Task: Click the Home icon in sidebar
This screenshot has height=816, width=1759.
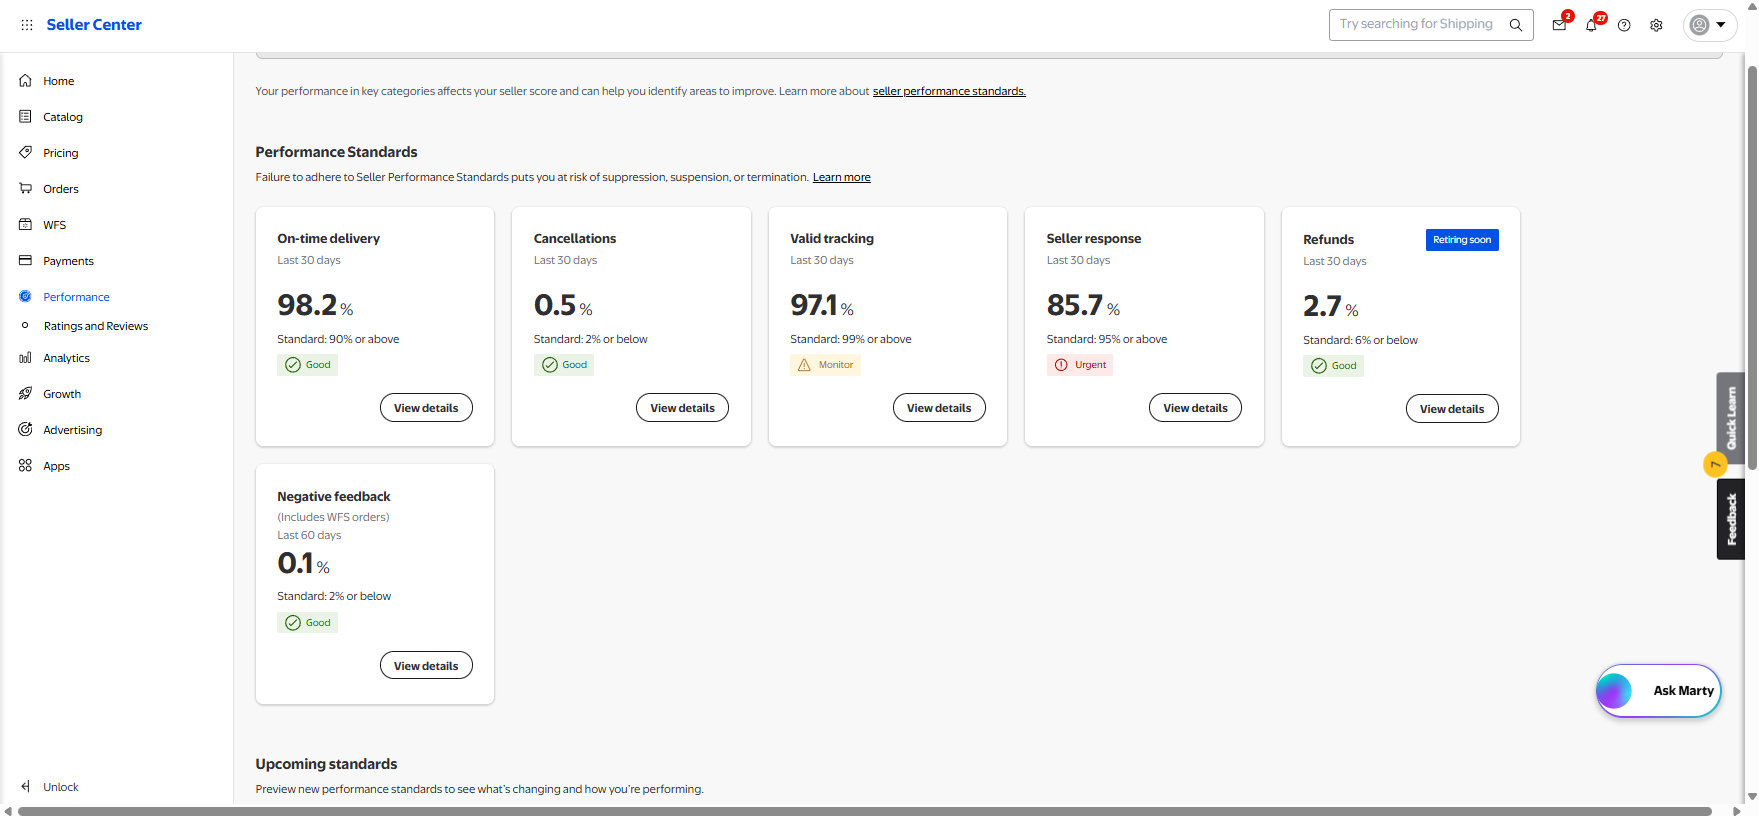Action: tap(25, 81)
